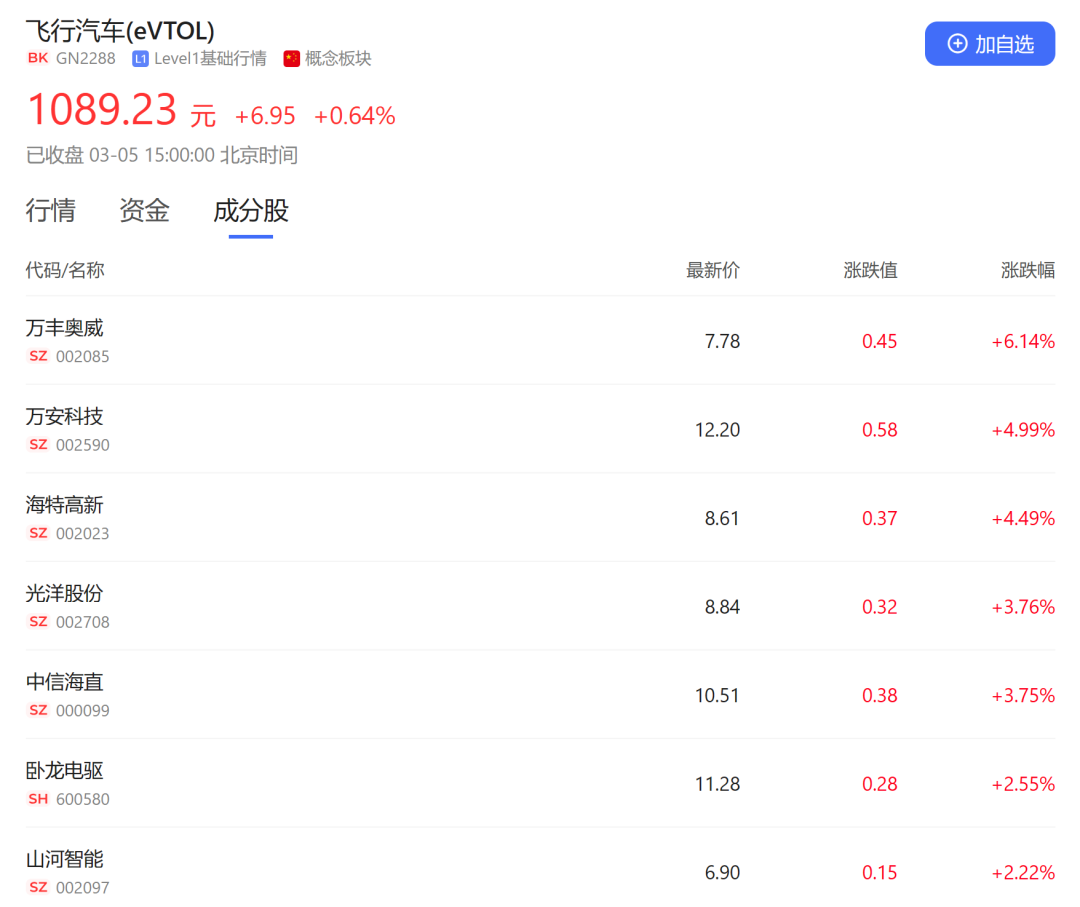Click the China flag icon beside 概念板块
Viewport: 1080px width, 907px height.
coord(291,59)
